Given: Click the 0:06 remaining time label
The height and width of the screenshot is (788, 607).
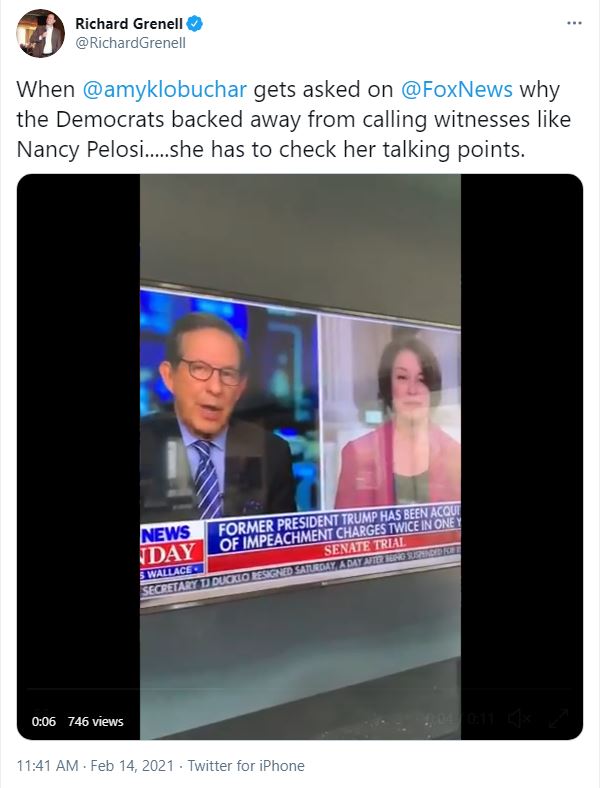Looking at the screenshot, I should tap(44, 722).
